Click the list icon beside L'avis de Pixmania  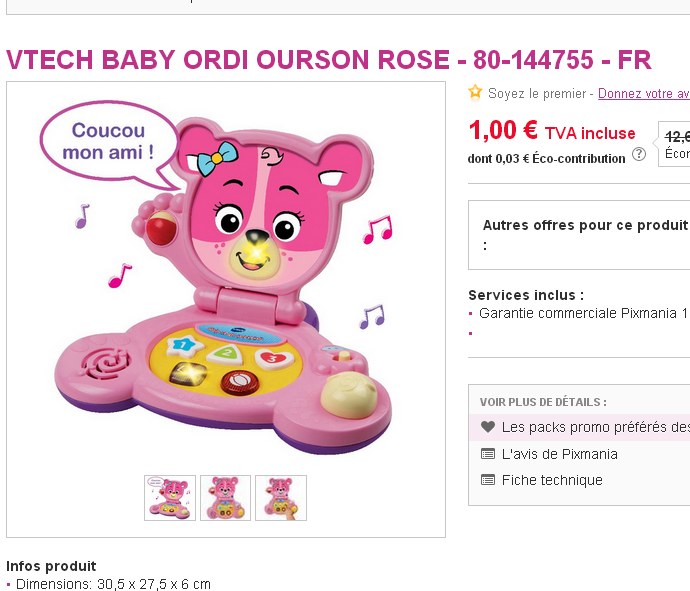click(488, 454)
